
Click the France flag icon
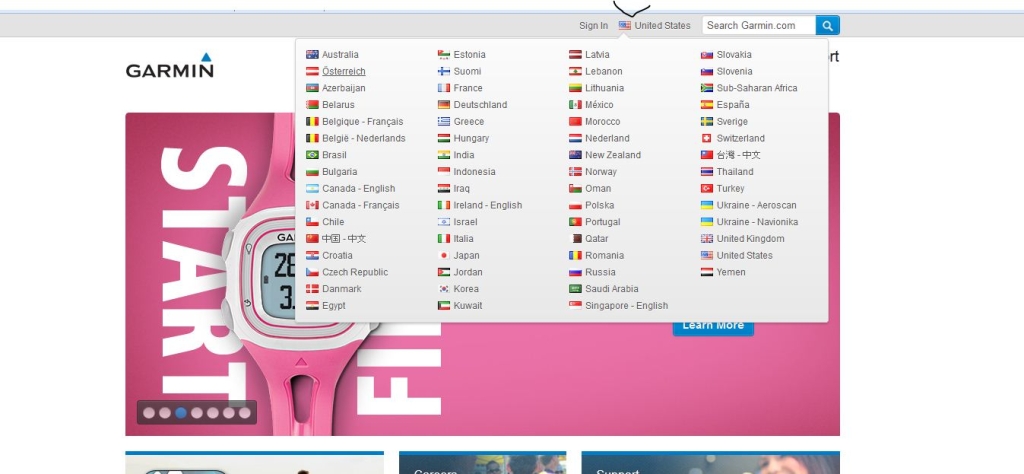click(444, 88)
